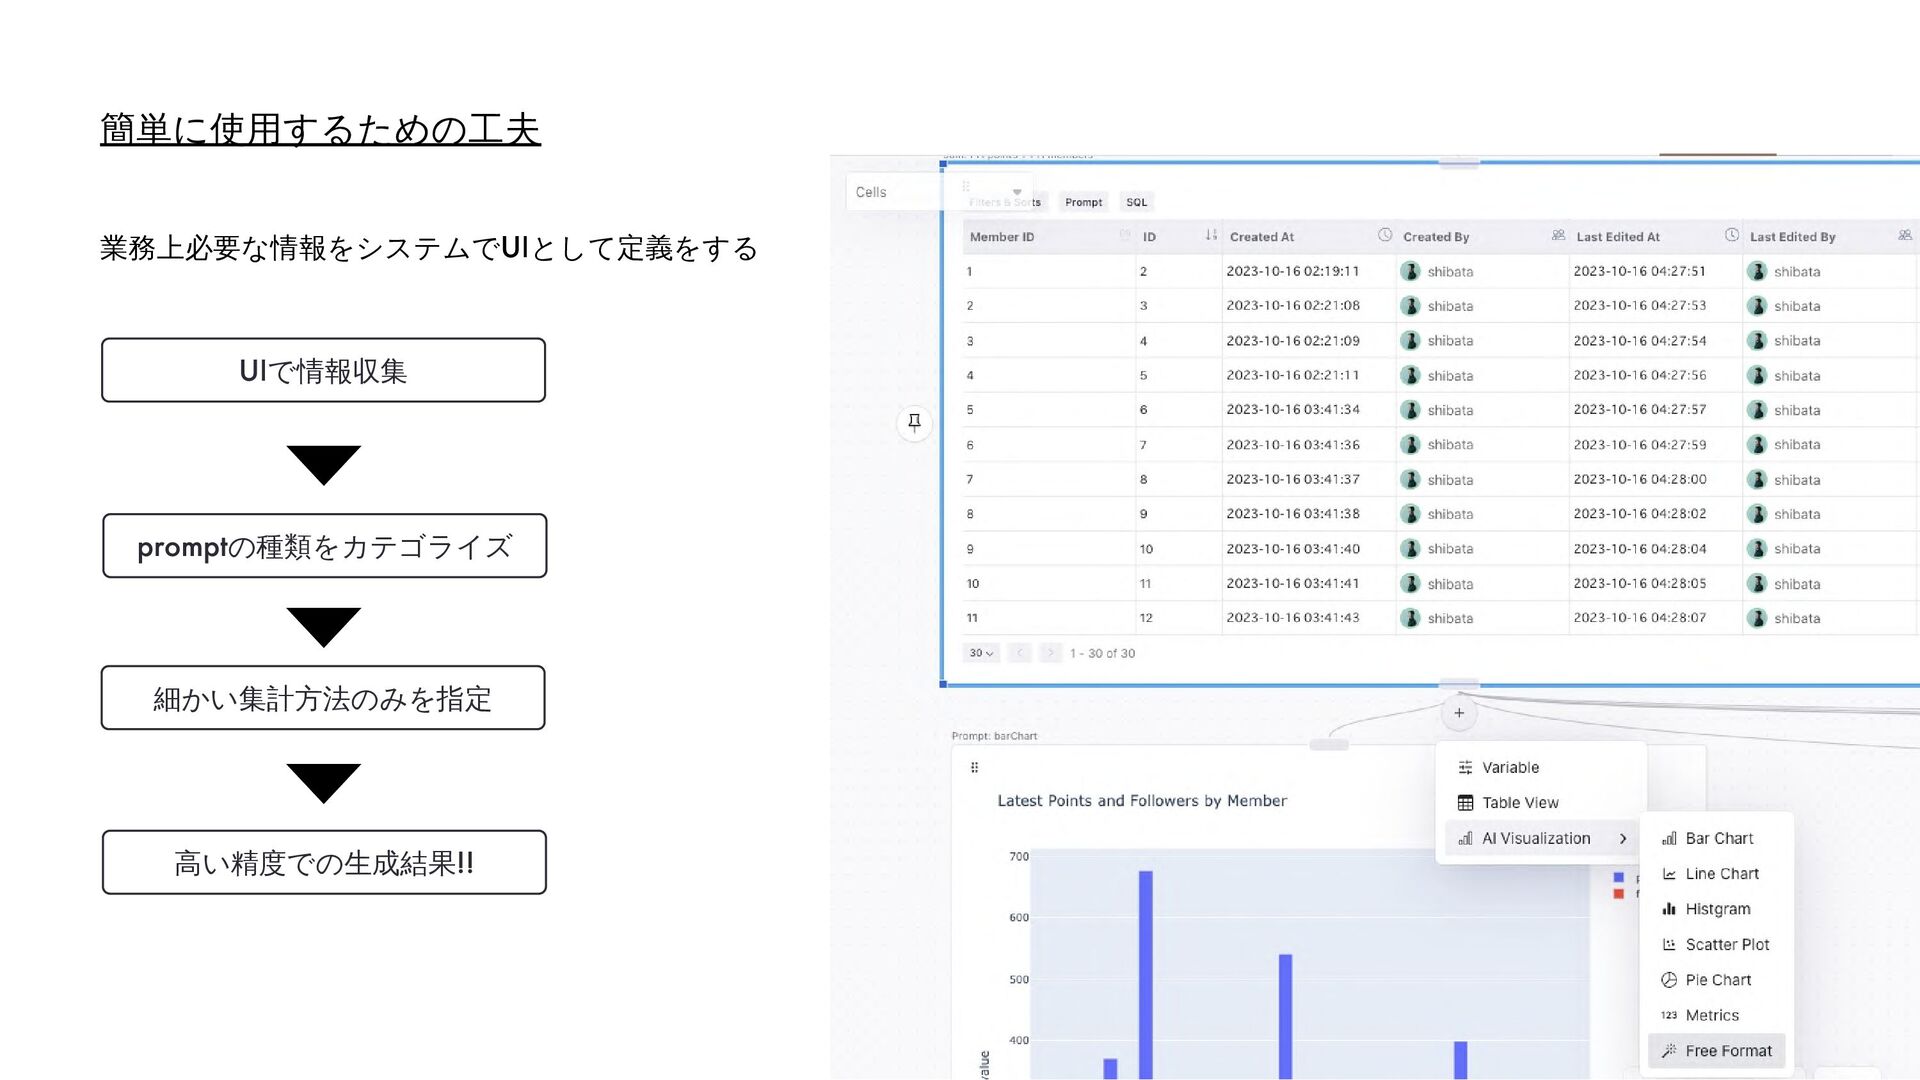The height and width of the screenshot is (1080, 1920).
Task: Click the Created At column header
Action: [x=1309, y=237]
